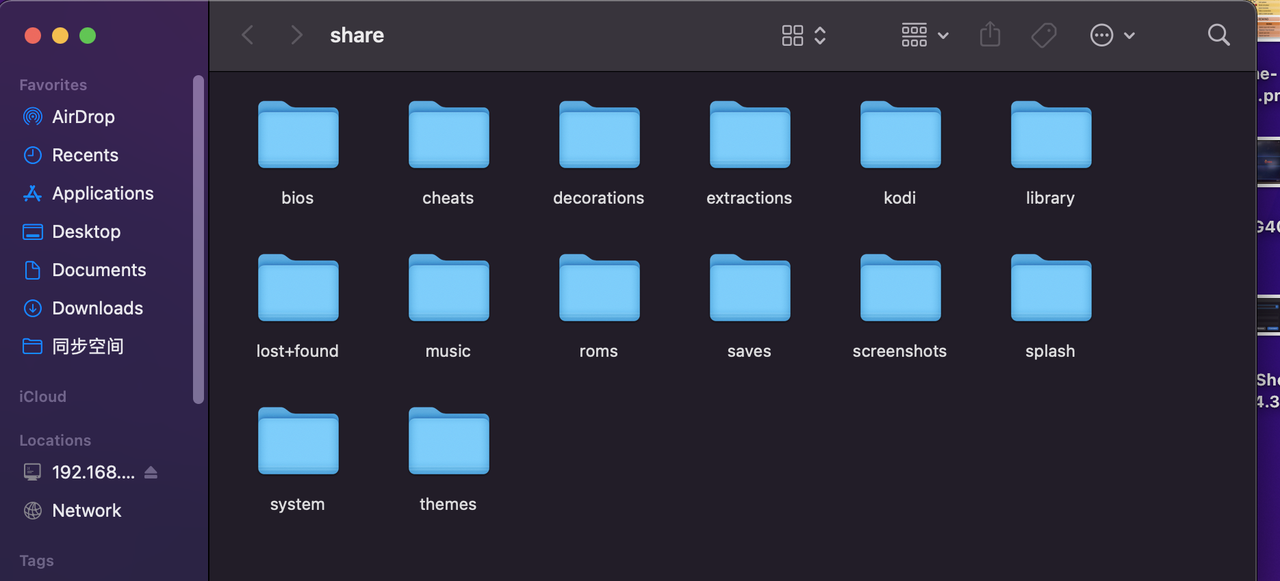
Task: Expand the More actions ellipsis menu
Action: pyautogui.click(x=1112, y=35)
